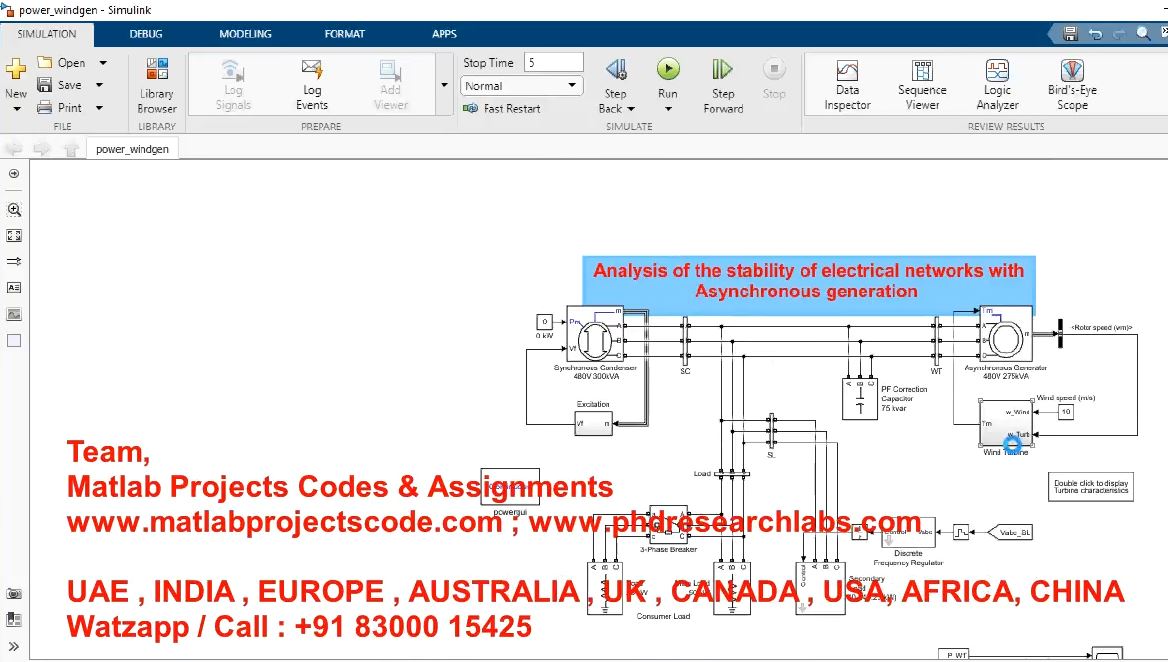Click Fit to View in the left palette
The width and height of the screenshot is (1168, 662).
(14, 235)
